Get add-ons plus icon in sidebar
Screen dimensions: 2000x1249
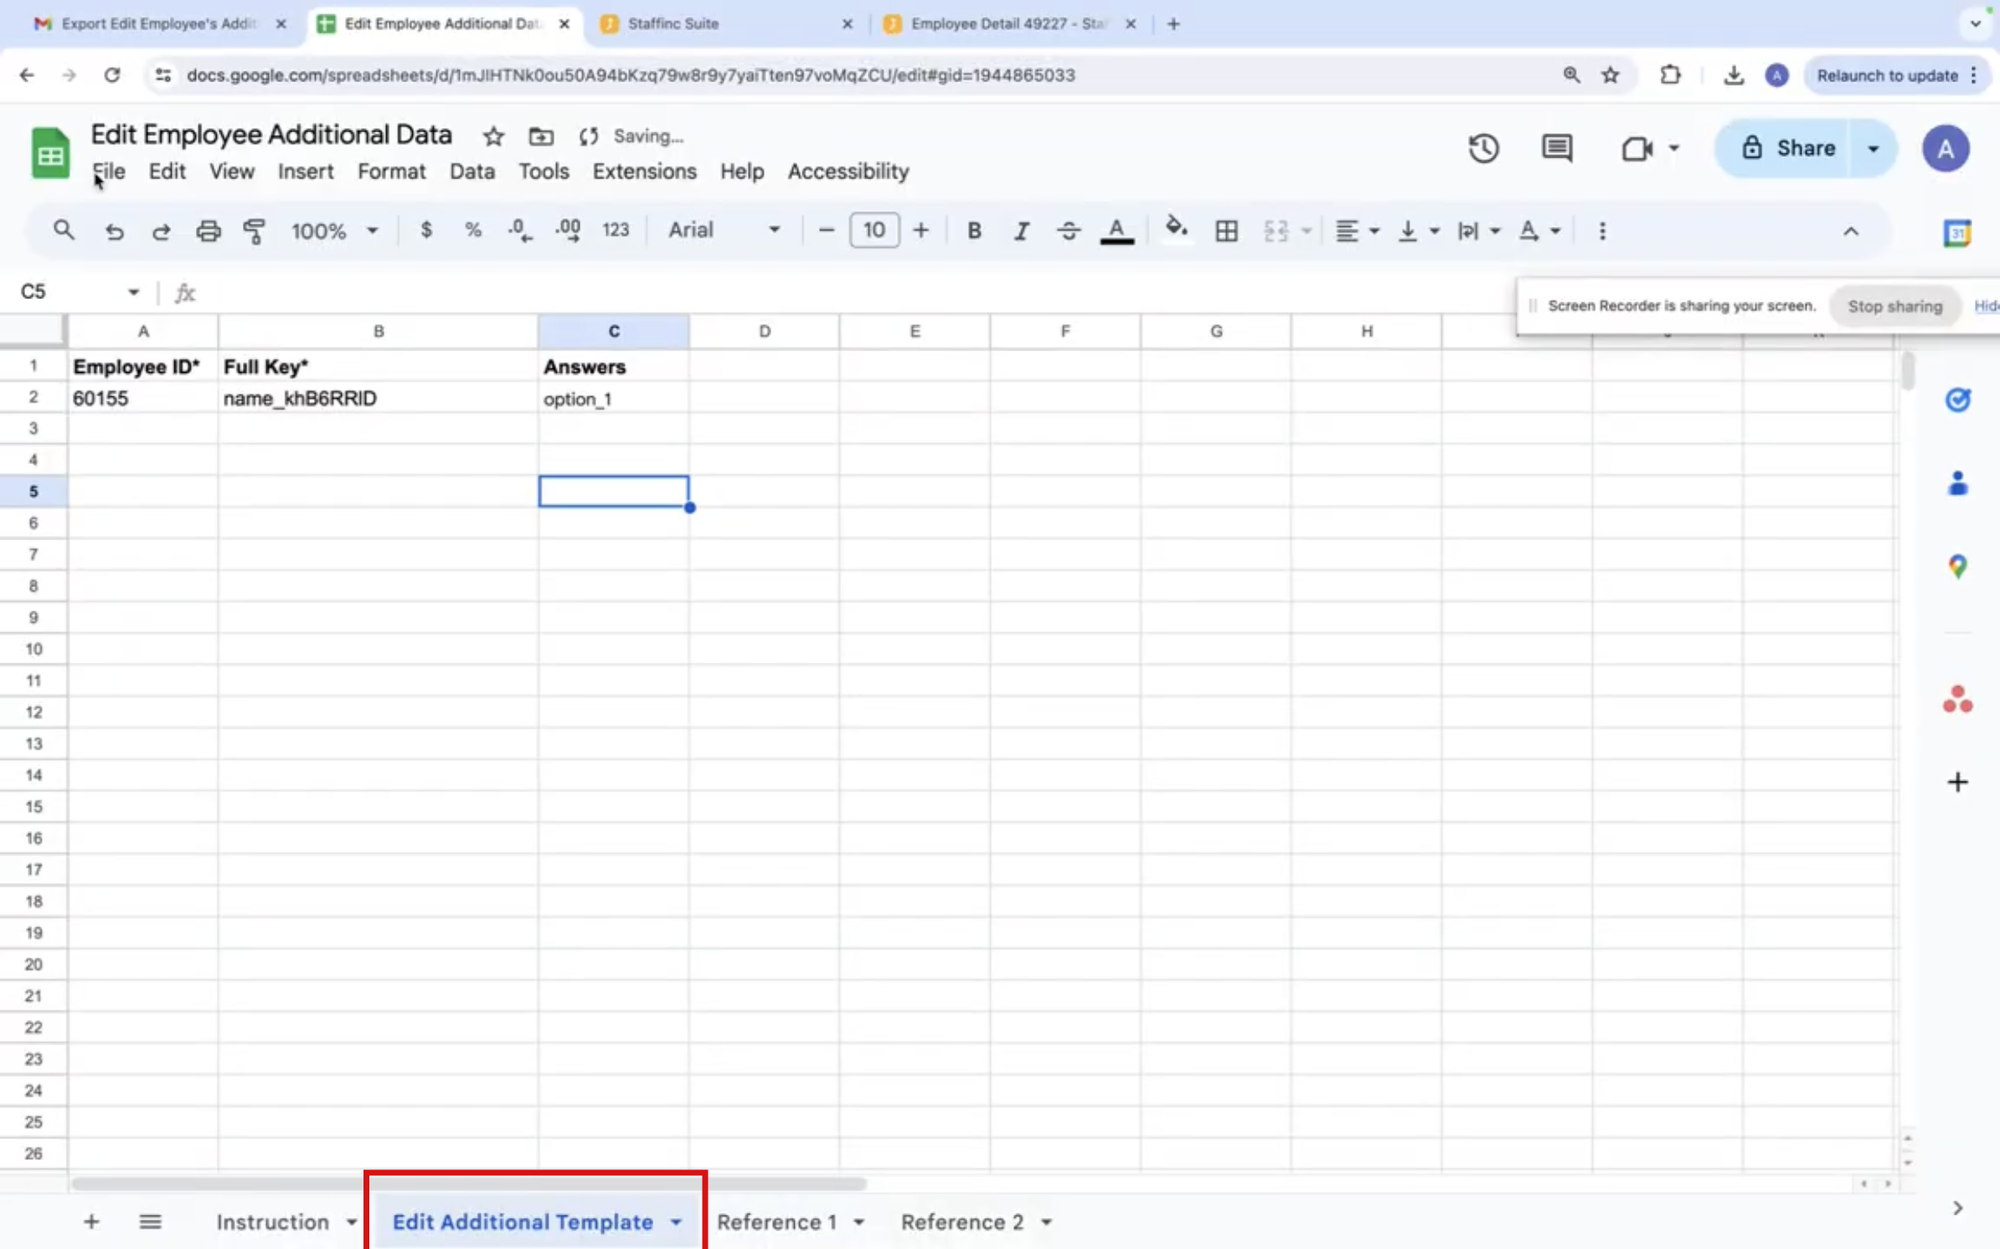pyautogui.click(x=1957, y=782)
